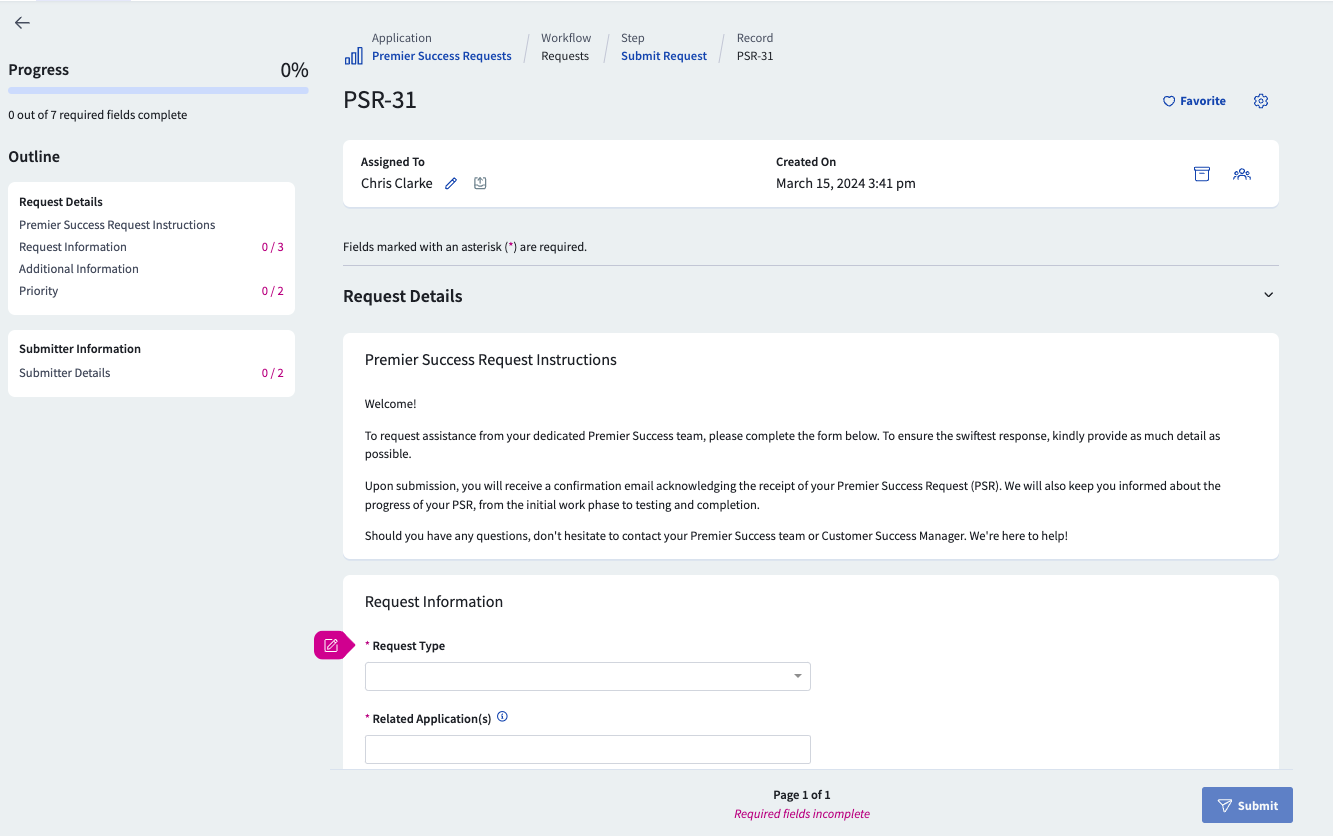Image resolution: width=1333 pixels, height=836 pixels.
Task: Click the pink edit icon near Request Type
Action: (331, 645)
